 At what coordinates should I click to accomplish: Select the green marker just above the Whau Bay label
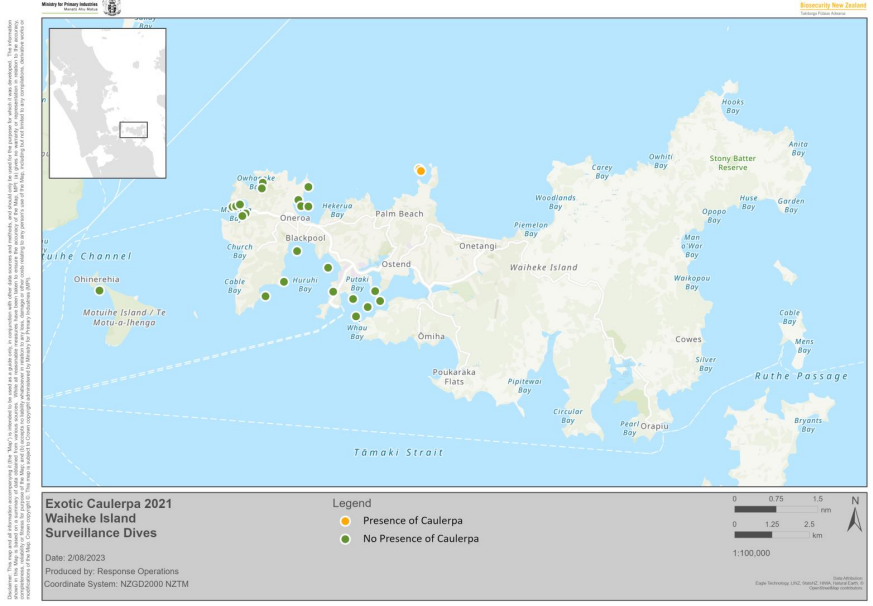point(356,316)
